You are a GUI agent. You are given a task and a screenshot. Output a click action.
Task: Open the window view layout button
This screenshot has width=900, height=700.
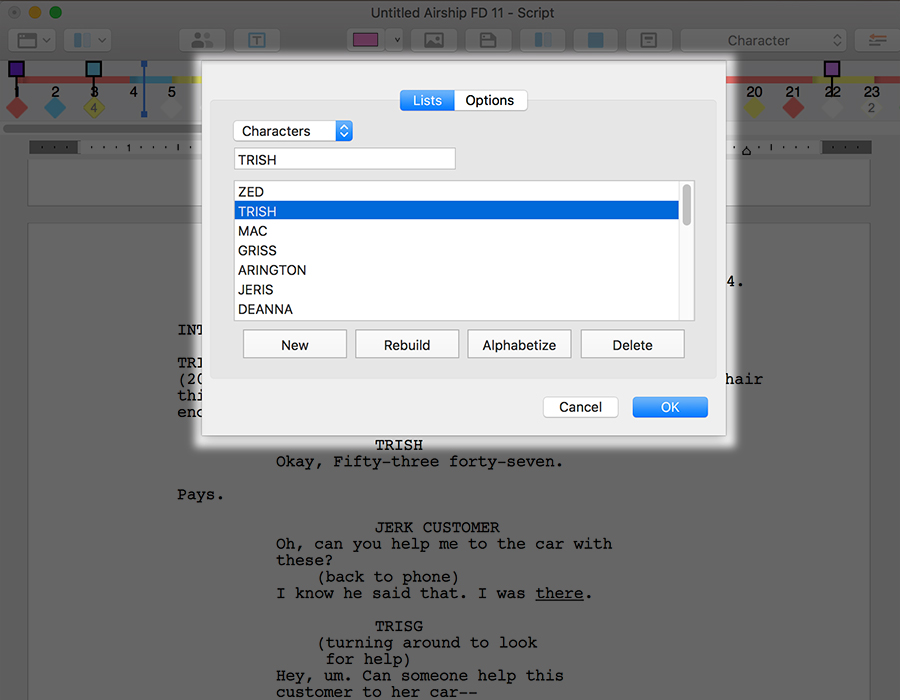coord(32,40)
